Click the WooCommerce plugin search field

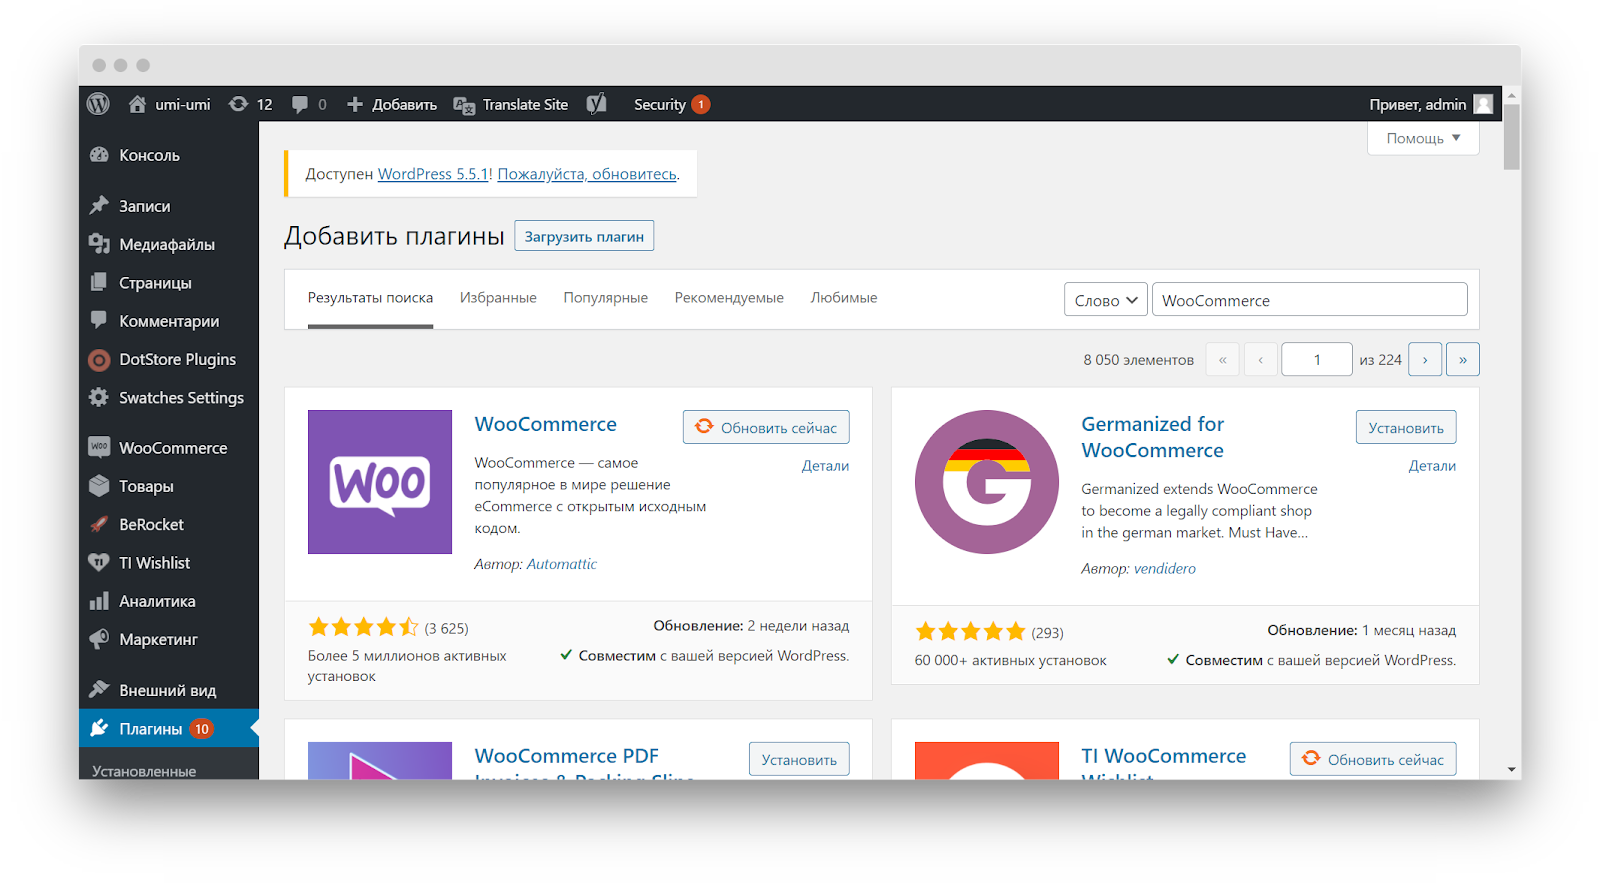[x=1310, y=300]
